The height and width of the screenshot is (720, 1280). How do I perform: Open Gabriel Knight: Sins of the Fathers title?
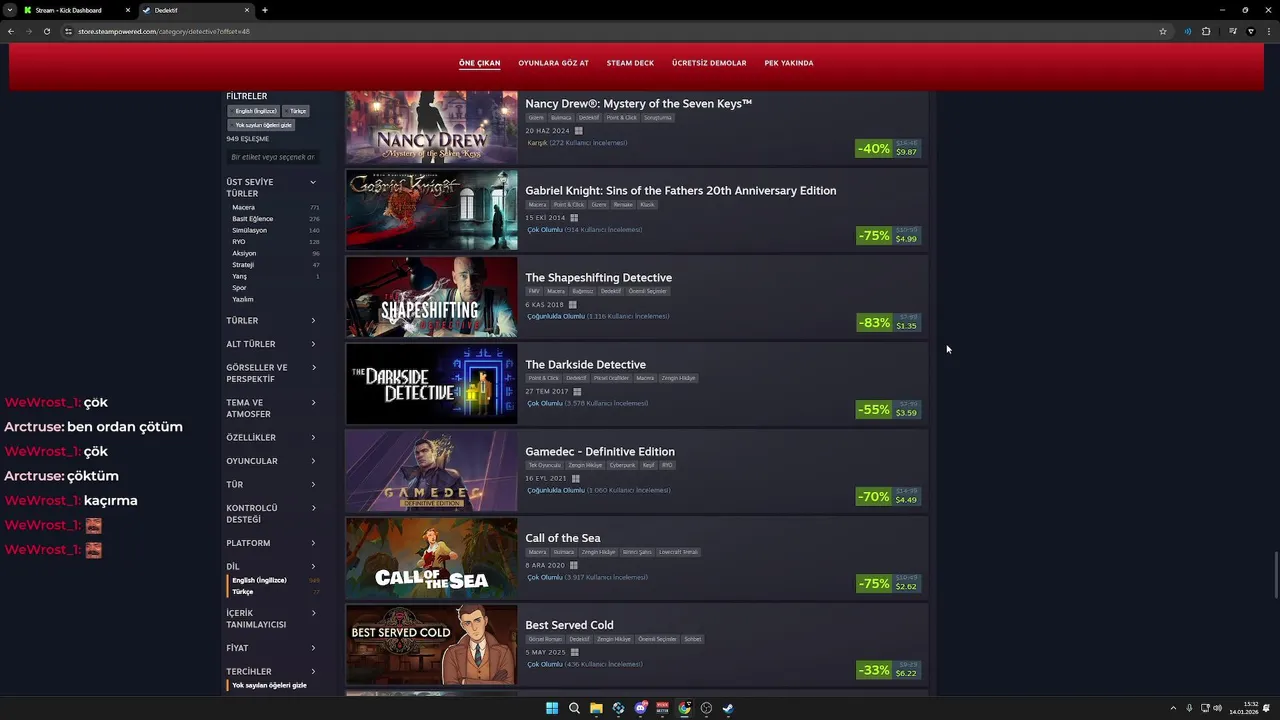click(x=681, y=190)
